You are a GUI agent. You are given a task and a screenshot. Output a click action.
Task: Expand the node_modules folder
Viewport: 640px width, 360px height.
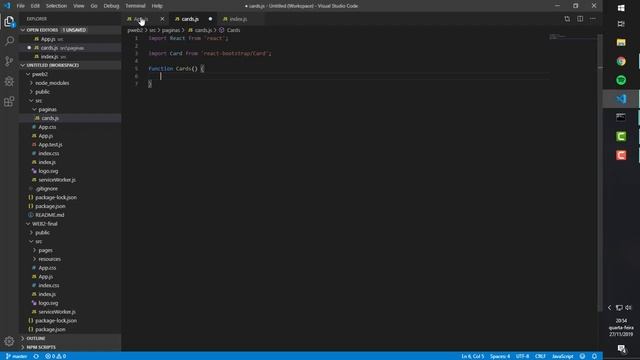[x=31, y=83]
